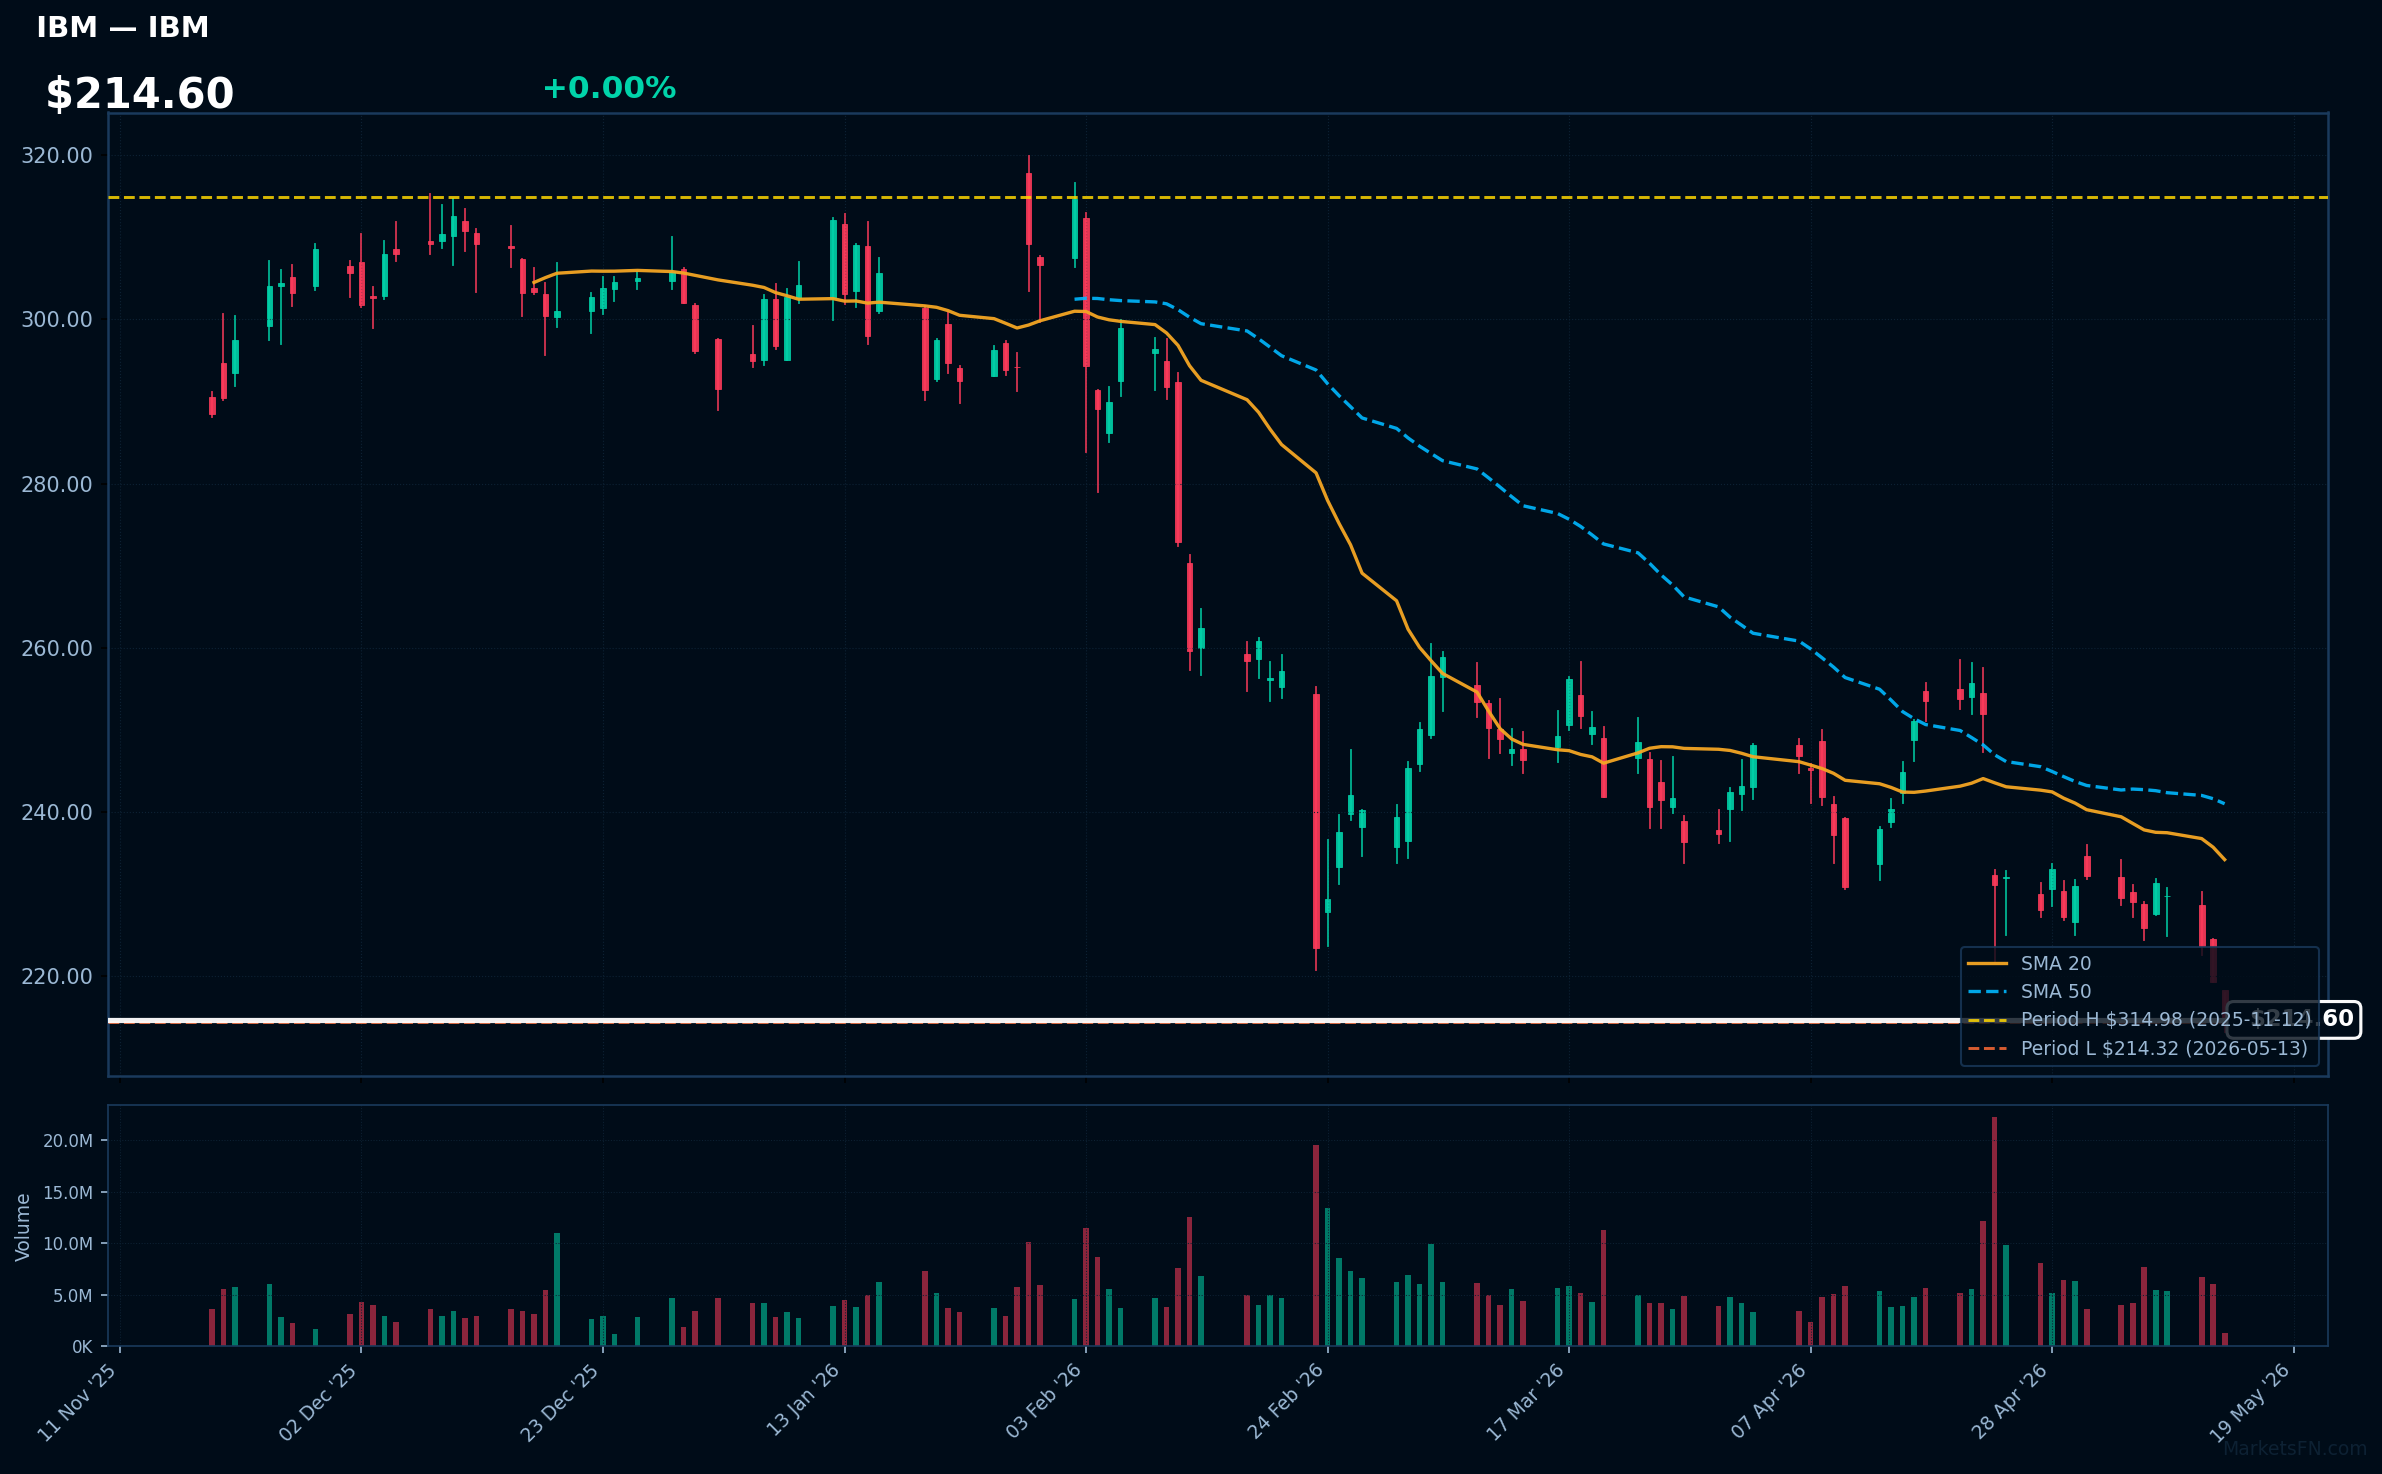Viewport: 2382px width, 1474px height.
Task: Click the 03 Feb '26 date label
Action: pos(1044,1402)
